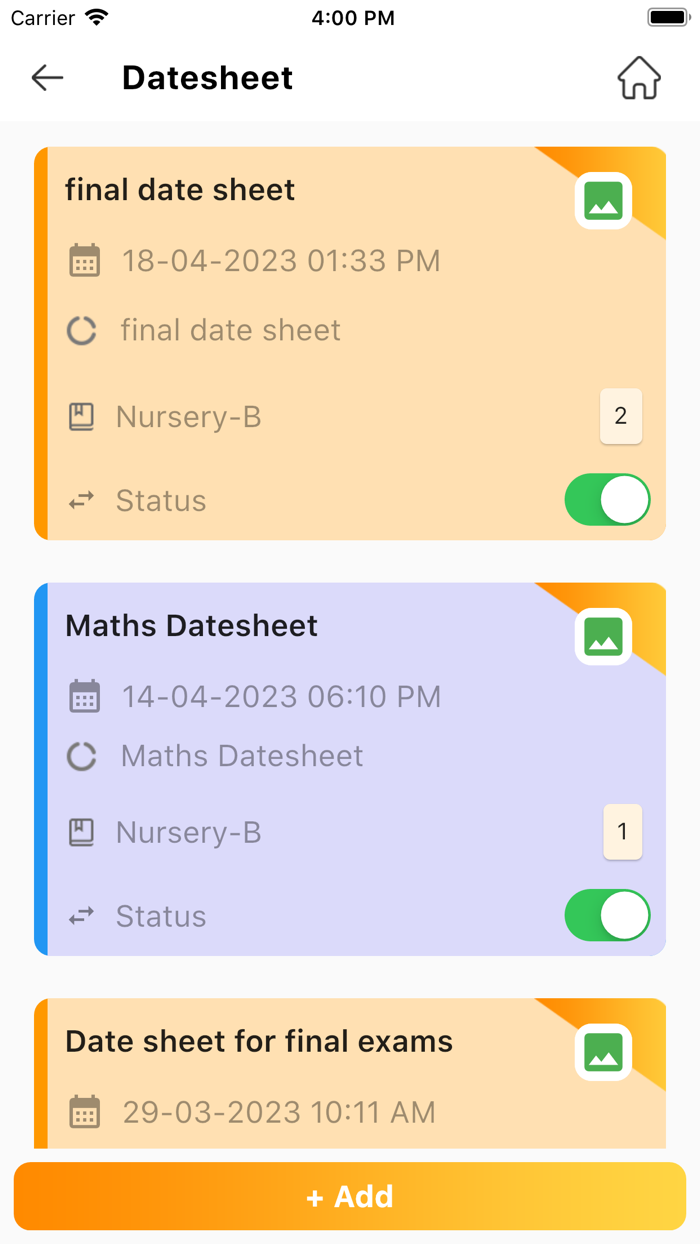Tap the home icon in the header
This screenshot has height=1244, width=700.
639,77
